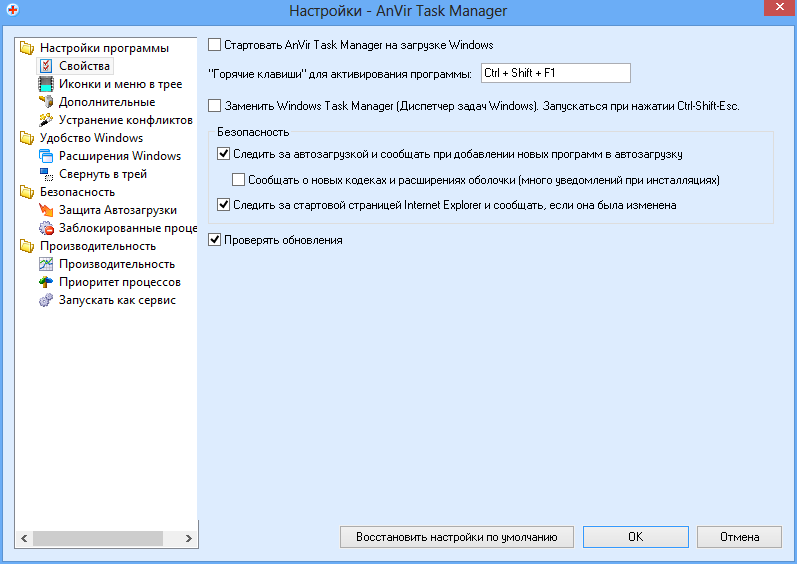Viewport: 797px width, 564px height.
Task: Click the tree horizontal scrollbar thumb
Action: coord(98,538)
